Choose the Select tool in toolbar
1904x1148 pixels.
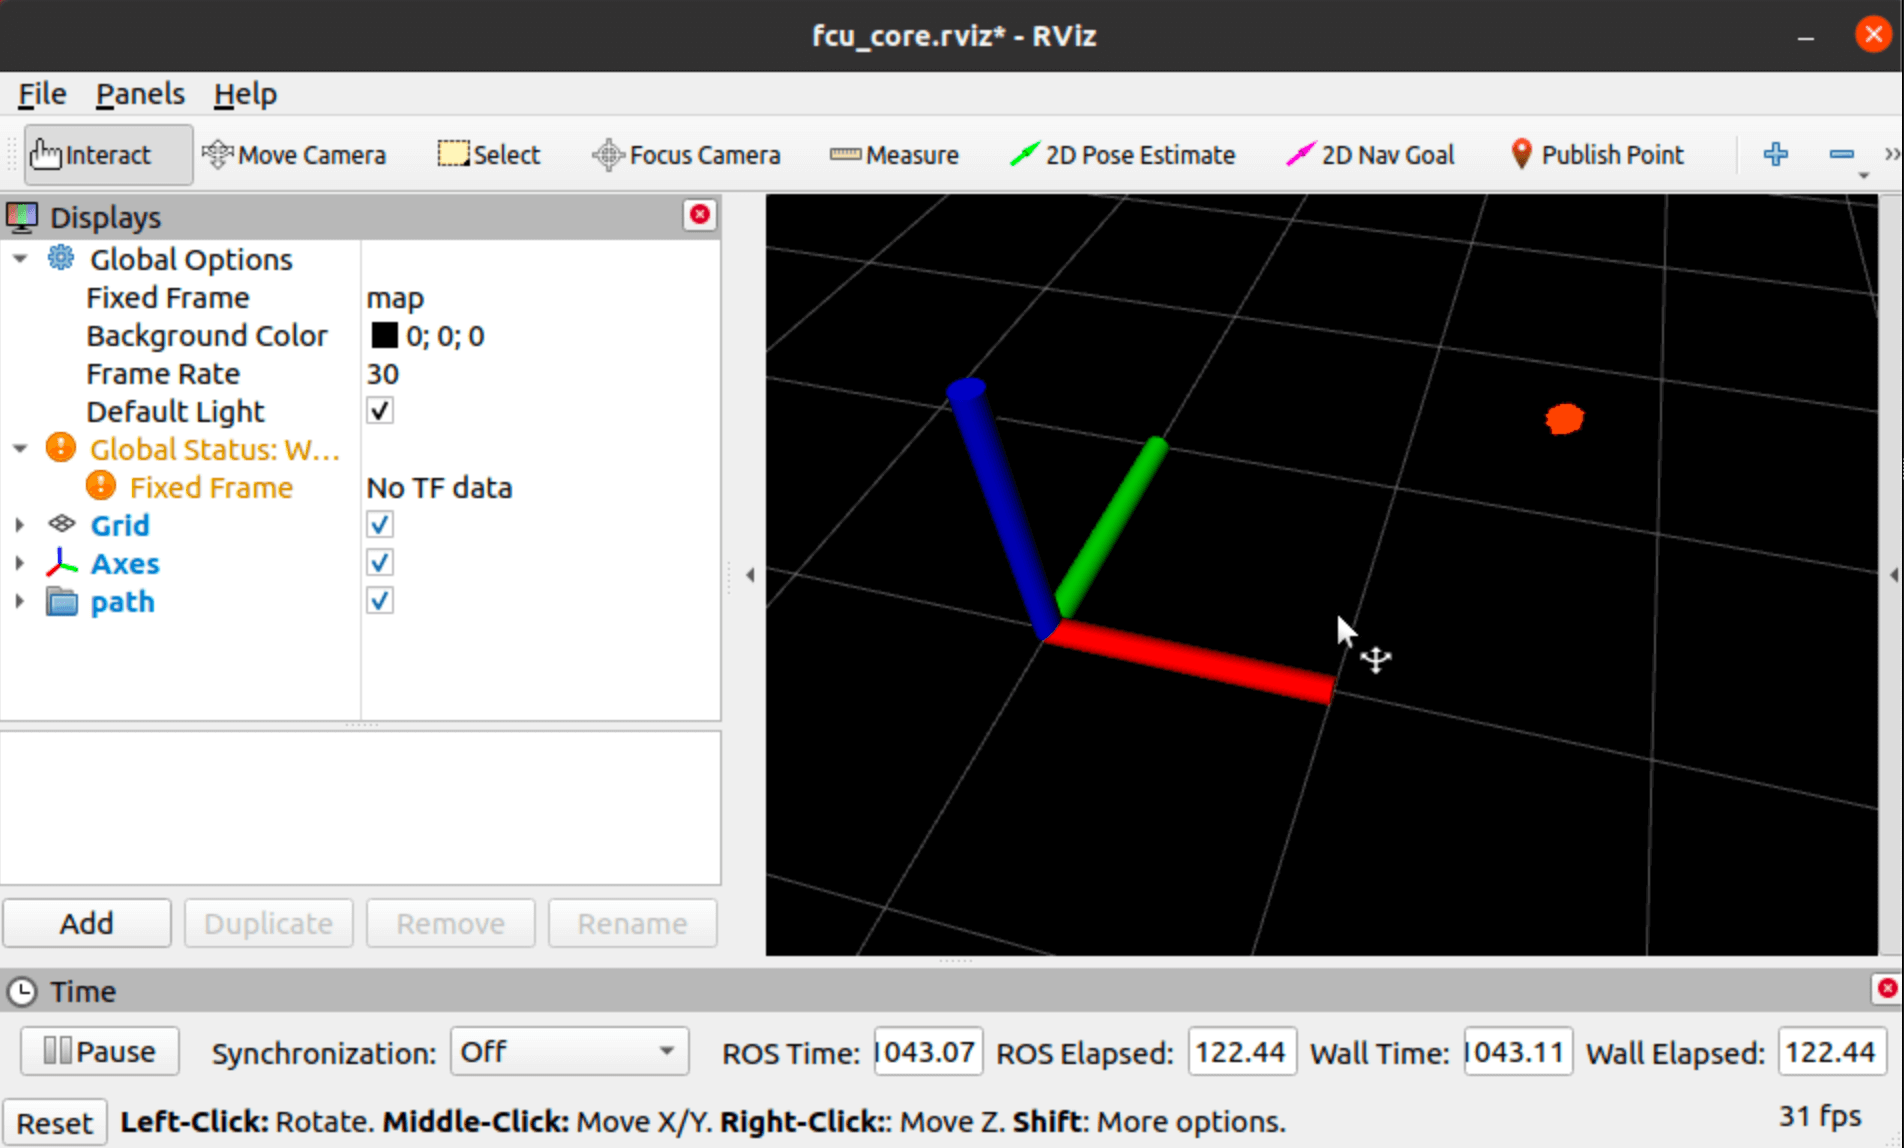pyautogui.click(x=489, y=155)
